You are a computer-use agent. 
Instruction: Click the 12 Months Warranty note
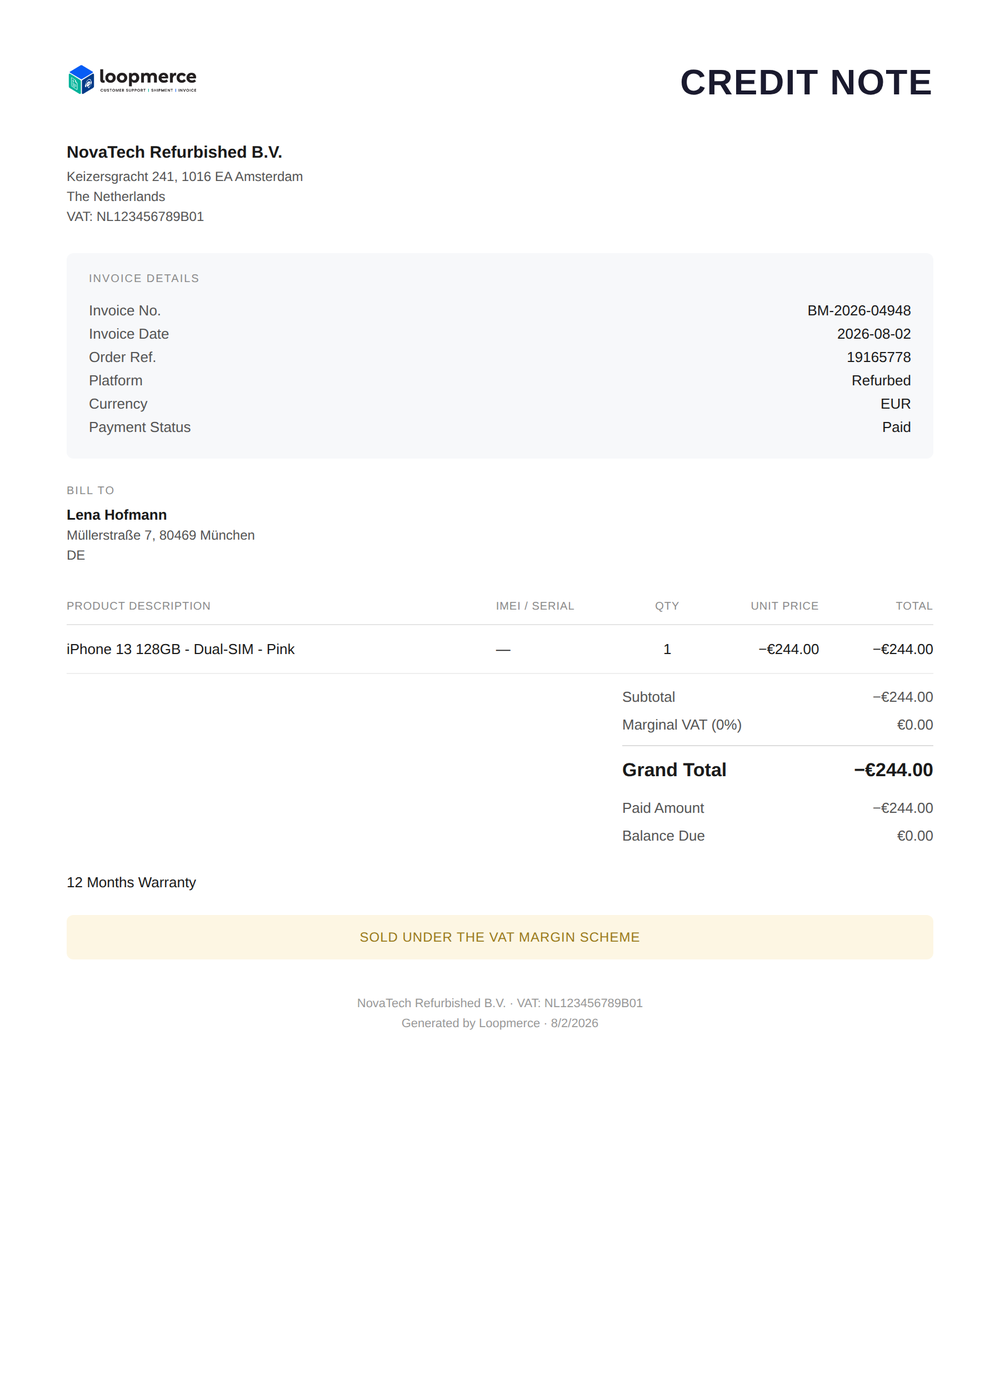pos(132,883)
